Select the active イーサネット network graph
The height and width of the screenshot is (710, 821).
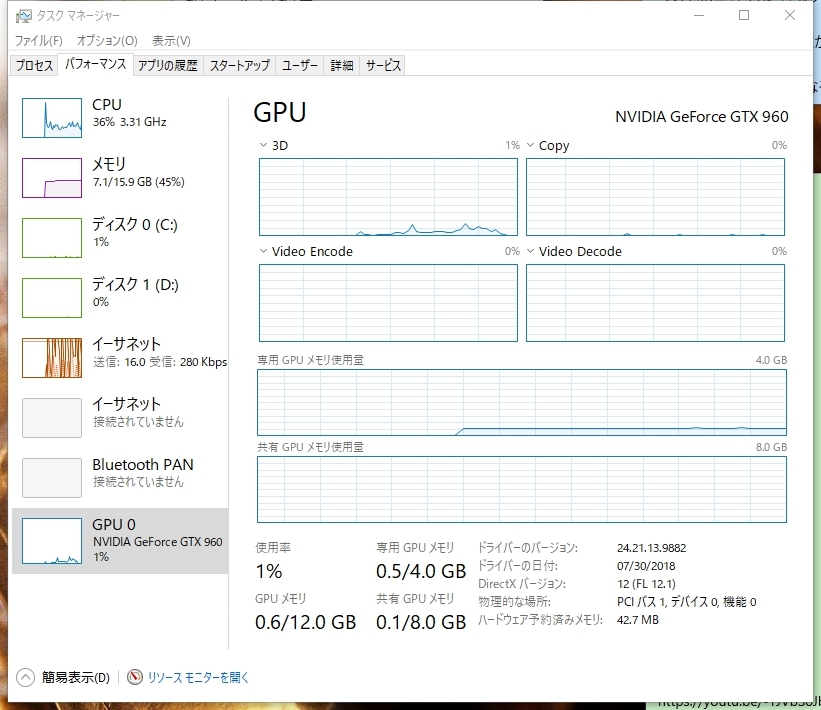(52, 357)
